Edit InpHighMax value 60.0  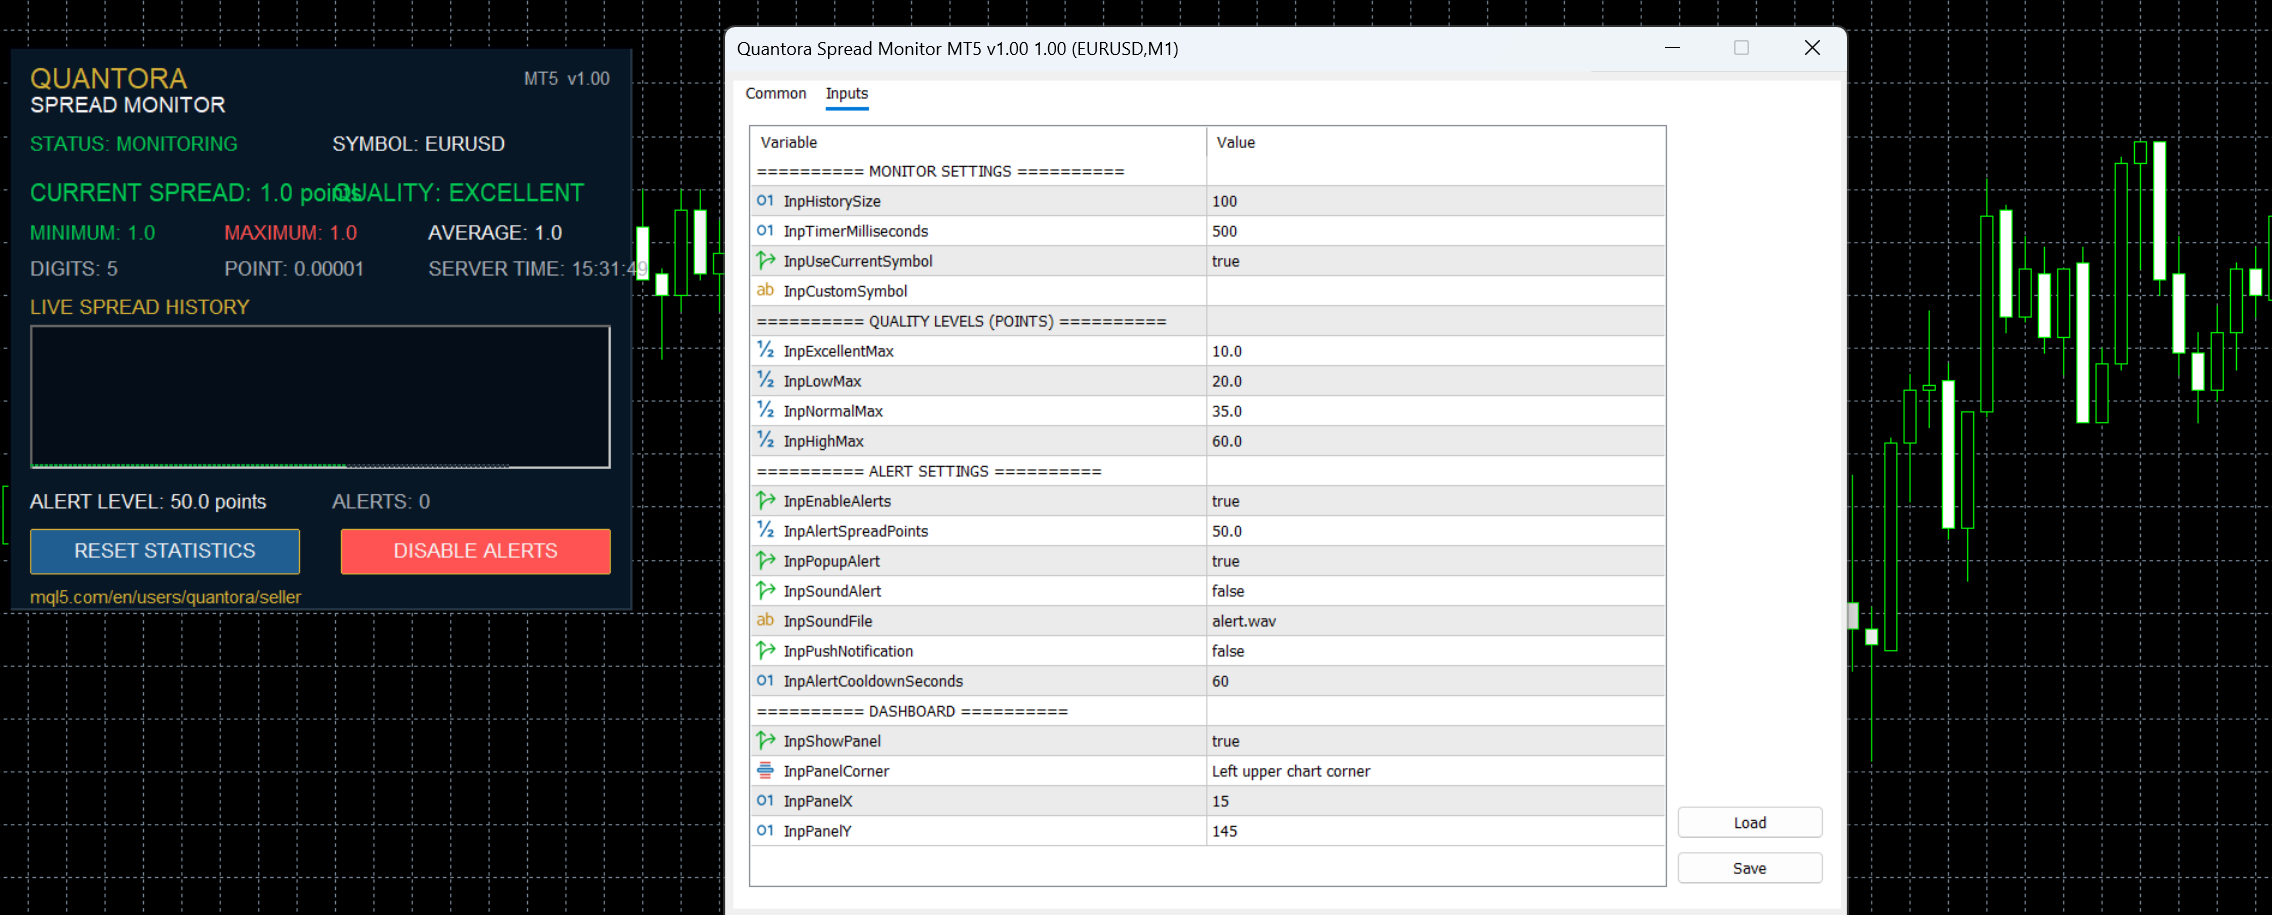pos(1435,441)
